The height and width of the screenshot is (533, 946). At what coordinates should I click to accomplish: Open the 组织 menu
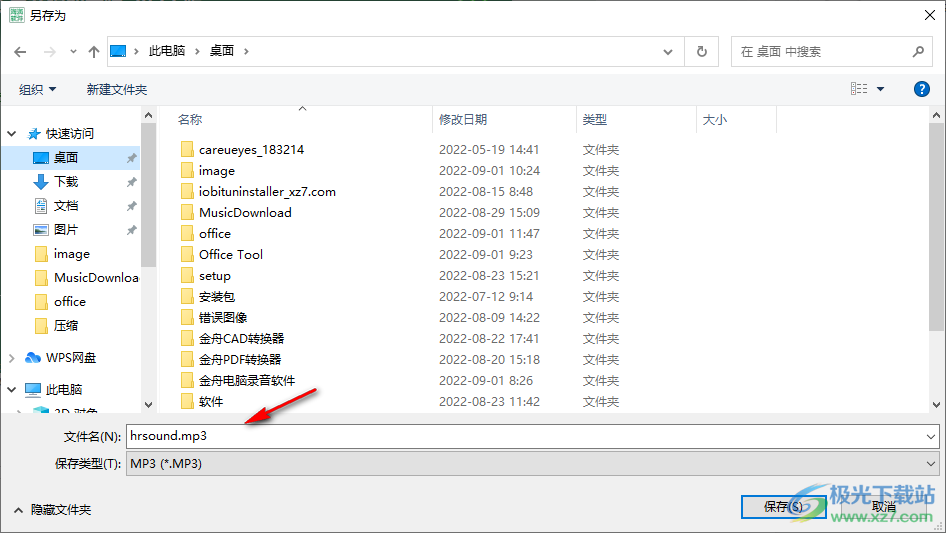pos(37,90)
